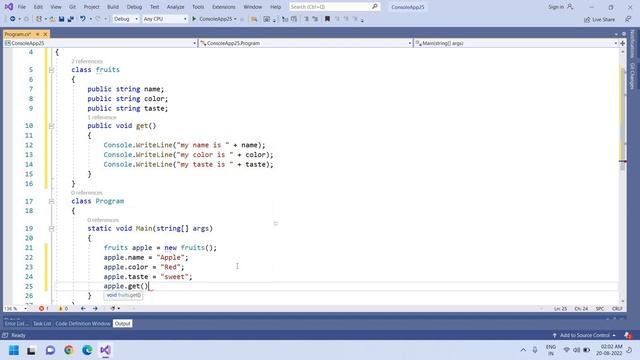Screen dimensions: 640x360
Task: Click the vertical editor scrollbar
Action: [x=622, y=176]
